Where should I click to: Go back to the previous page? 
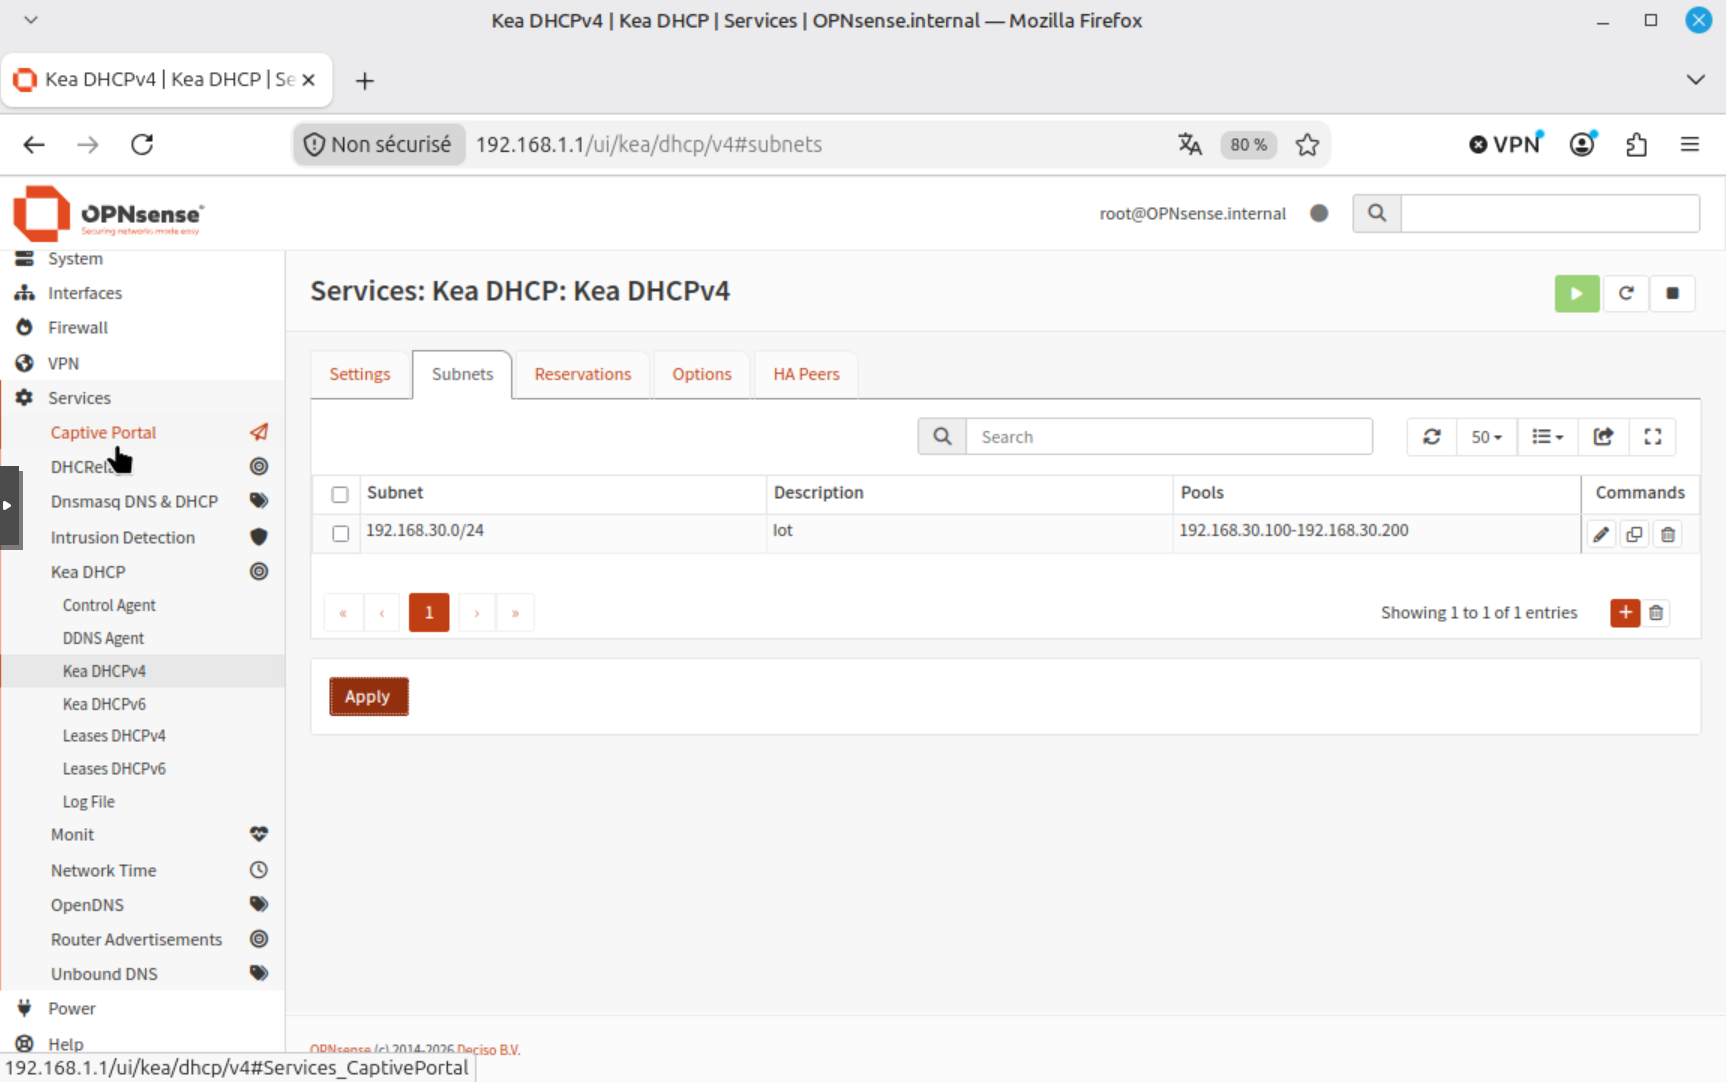34,144
